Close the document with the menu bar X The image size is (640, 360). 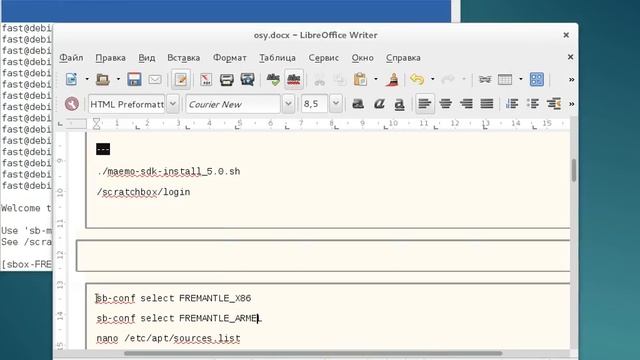570,57
